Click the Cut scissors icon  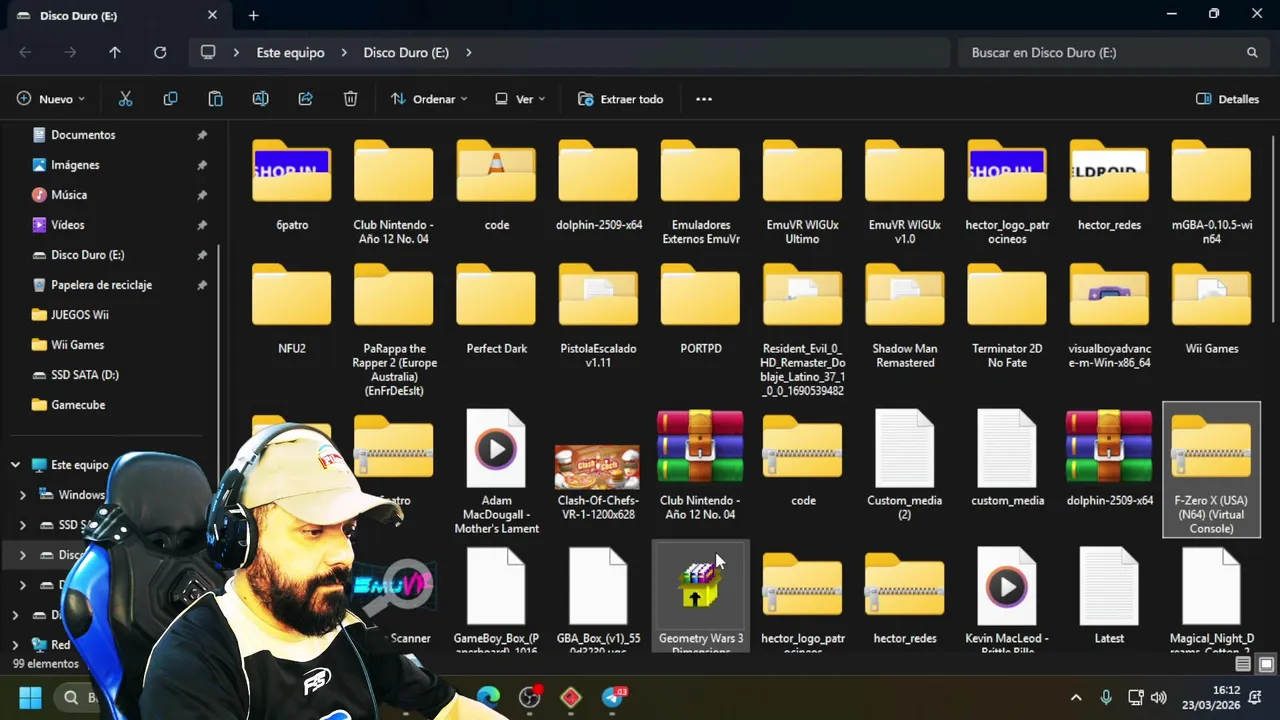[x=125, y=99]
